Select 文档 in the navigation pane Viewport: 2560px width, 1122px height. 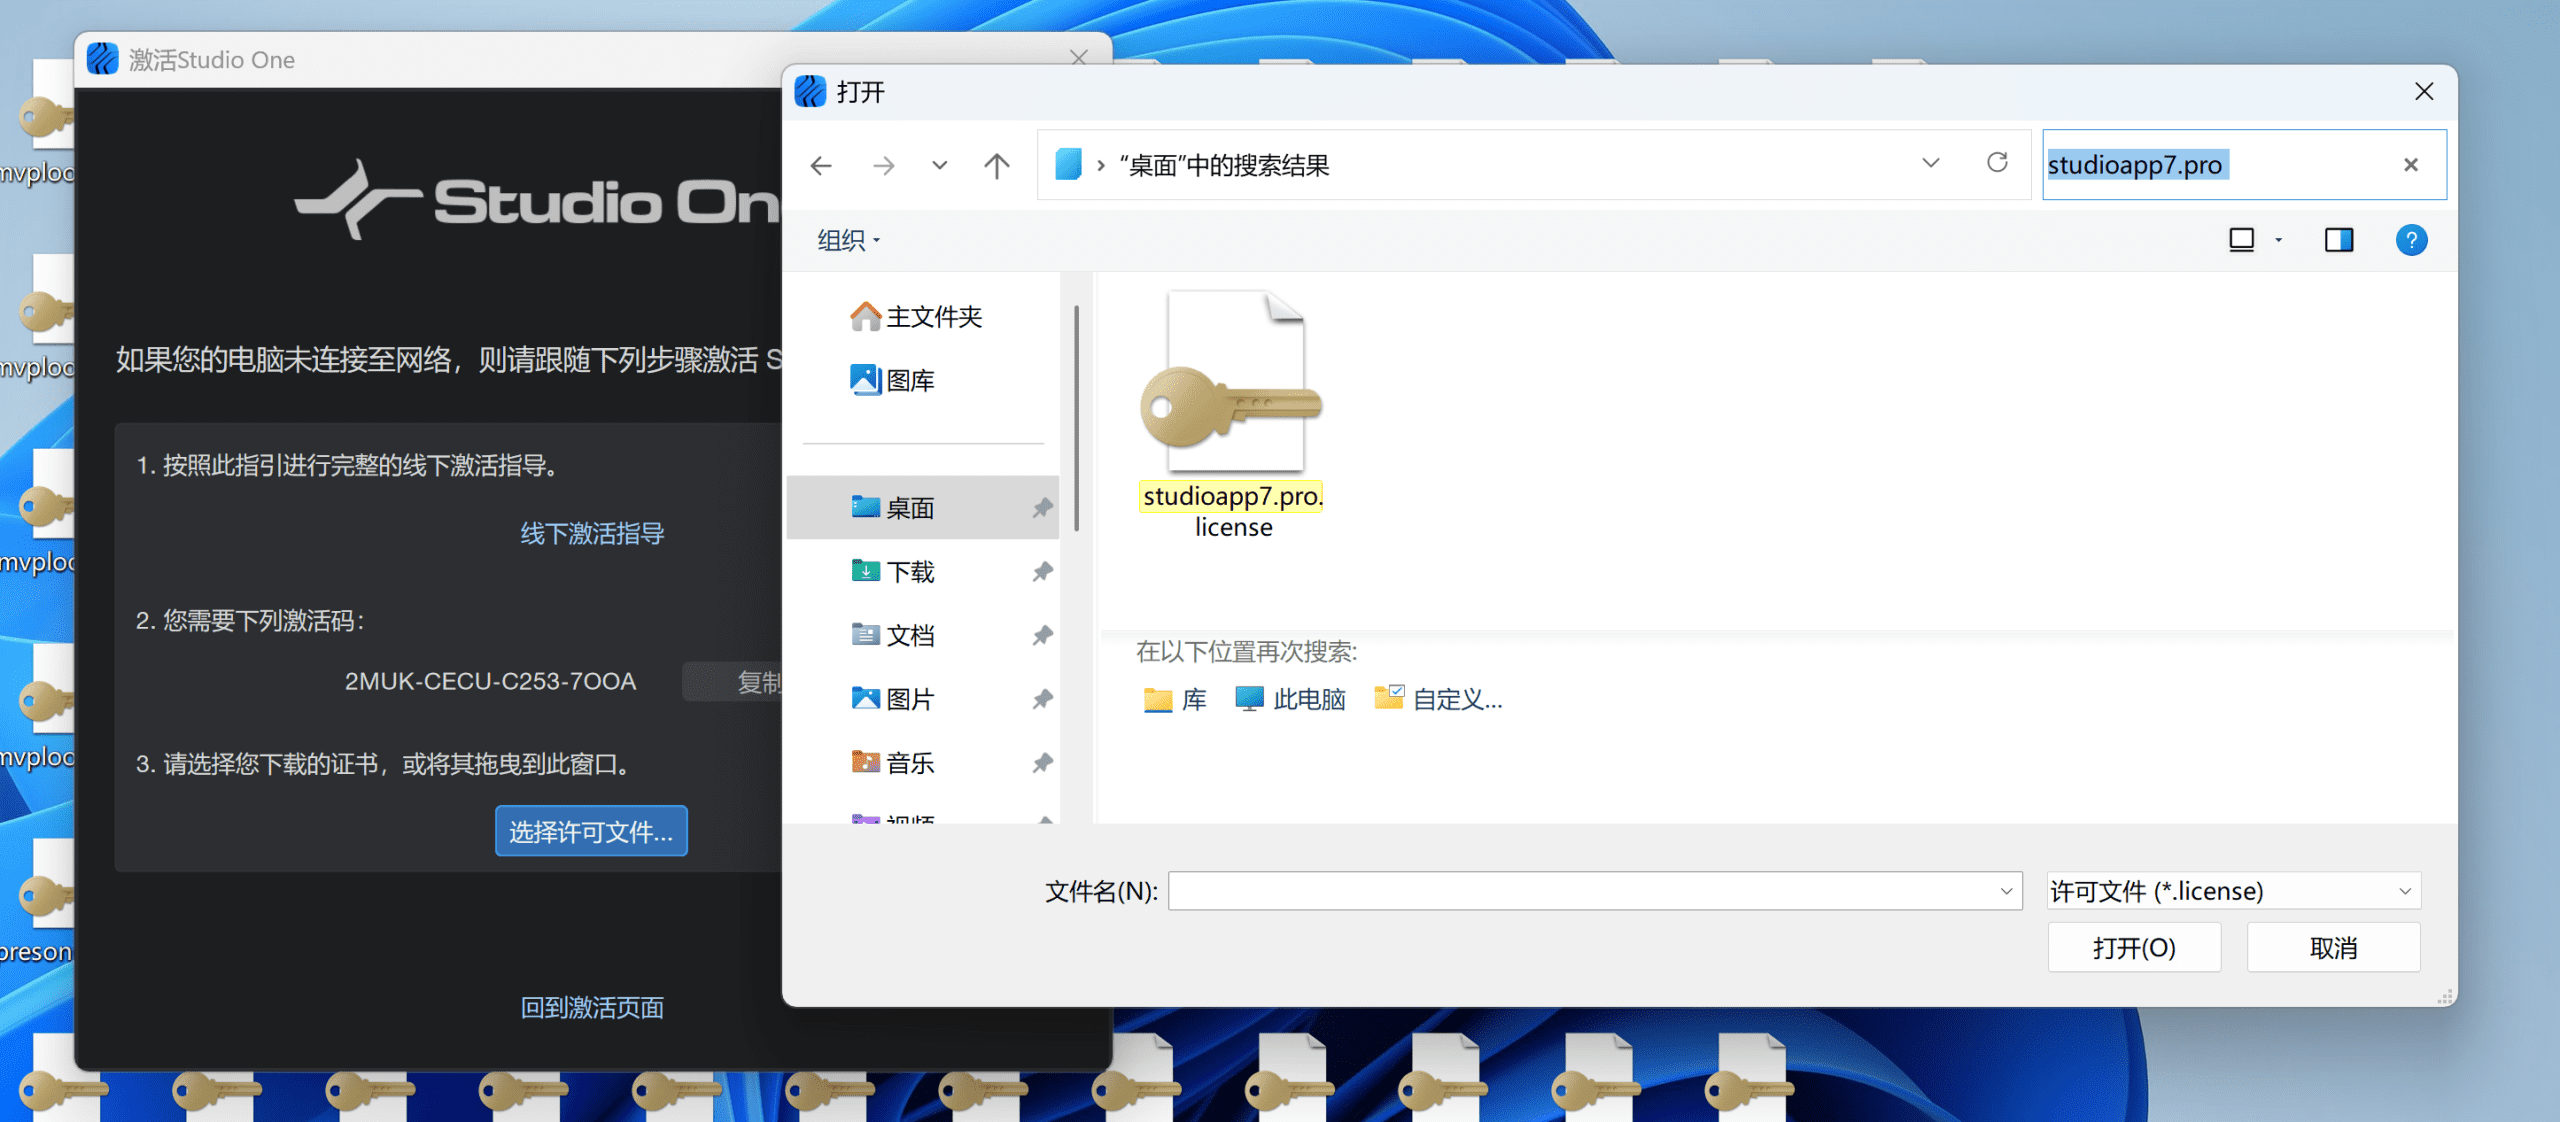tap(910, 635)
